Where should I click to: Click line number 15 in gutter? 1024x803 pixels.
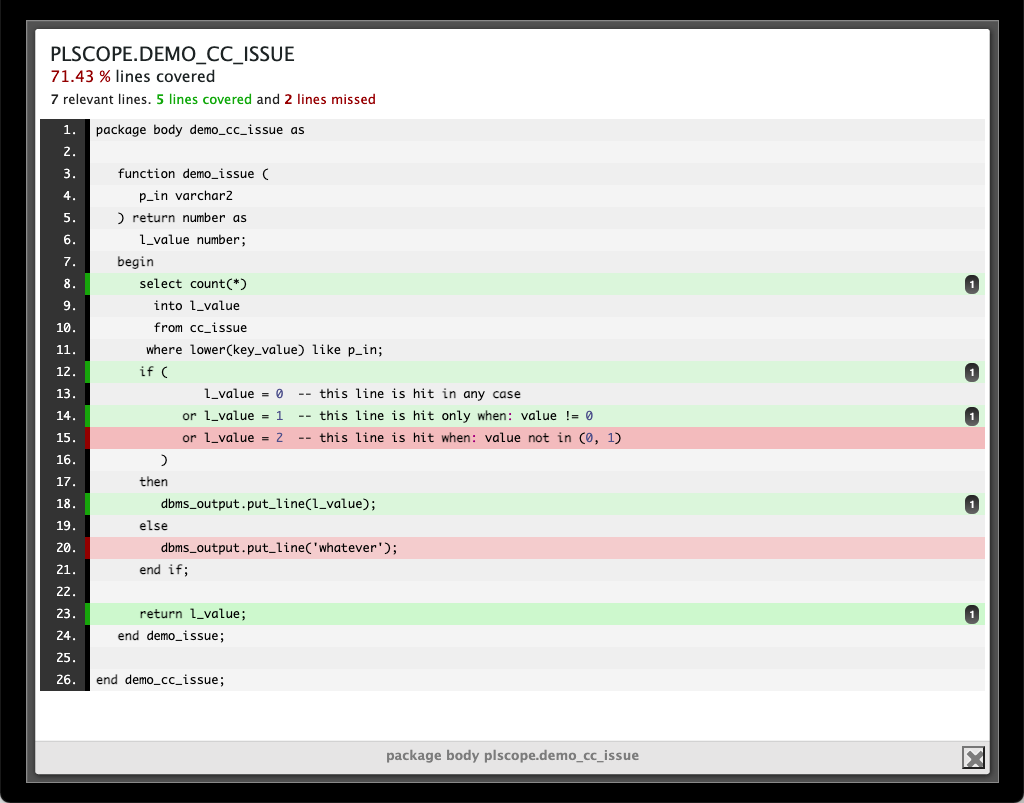point(66,438)
